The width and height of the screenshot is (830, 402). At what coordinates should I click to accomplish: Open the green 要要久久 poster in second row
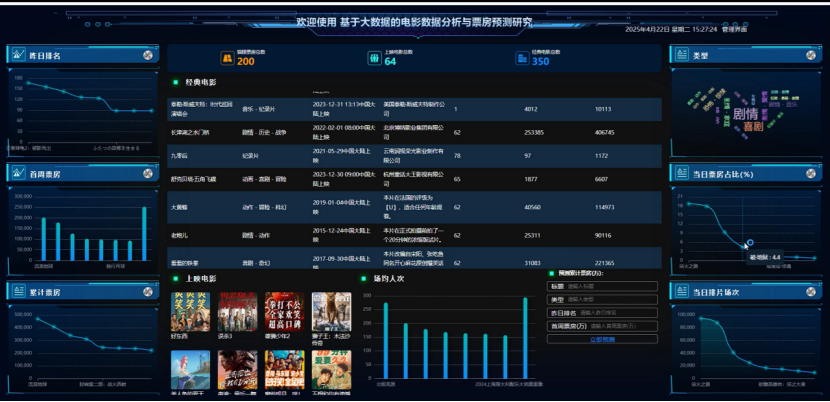point(331,370)
